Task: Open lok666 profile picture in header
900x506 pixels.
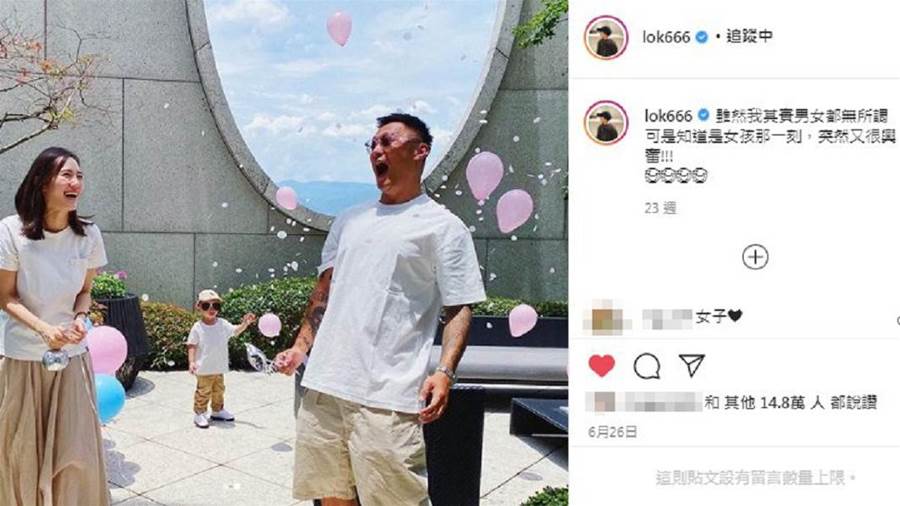Action: click(606, 37)
